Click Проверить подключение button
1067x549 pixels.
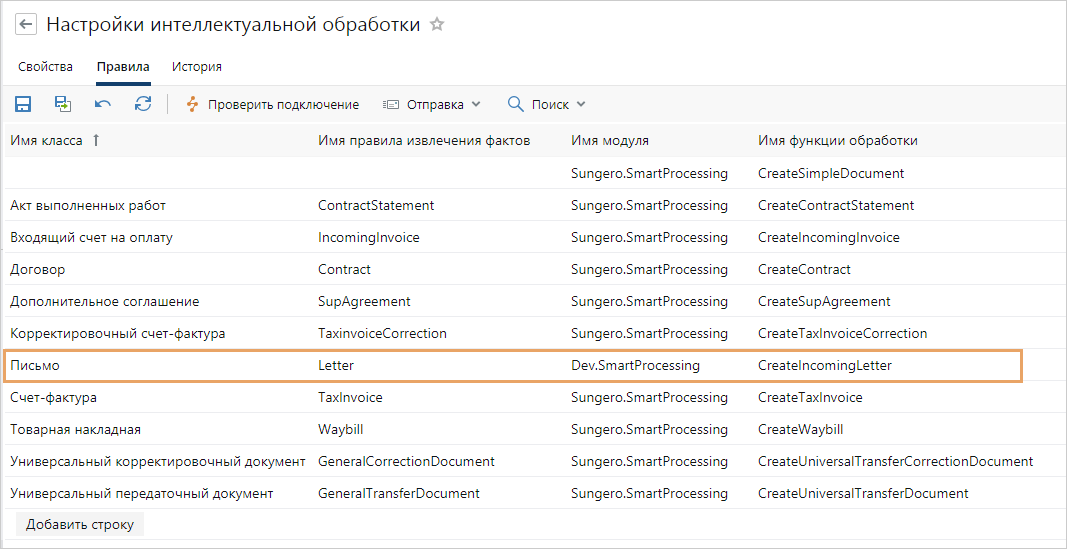coord(272,104)
